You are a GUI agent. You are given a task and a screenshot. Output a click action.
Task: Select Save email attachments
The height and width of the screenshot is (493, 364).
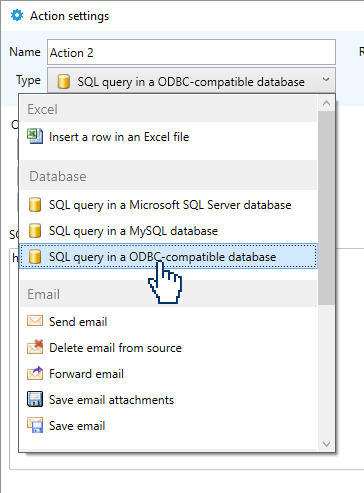click(x=168, y=400)
